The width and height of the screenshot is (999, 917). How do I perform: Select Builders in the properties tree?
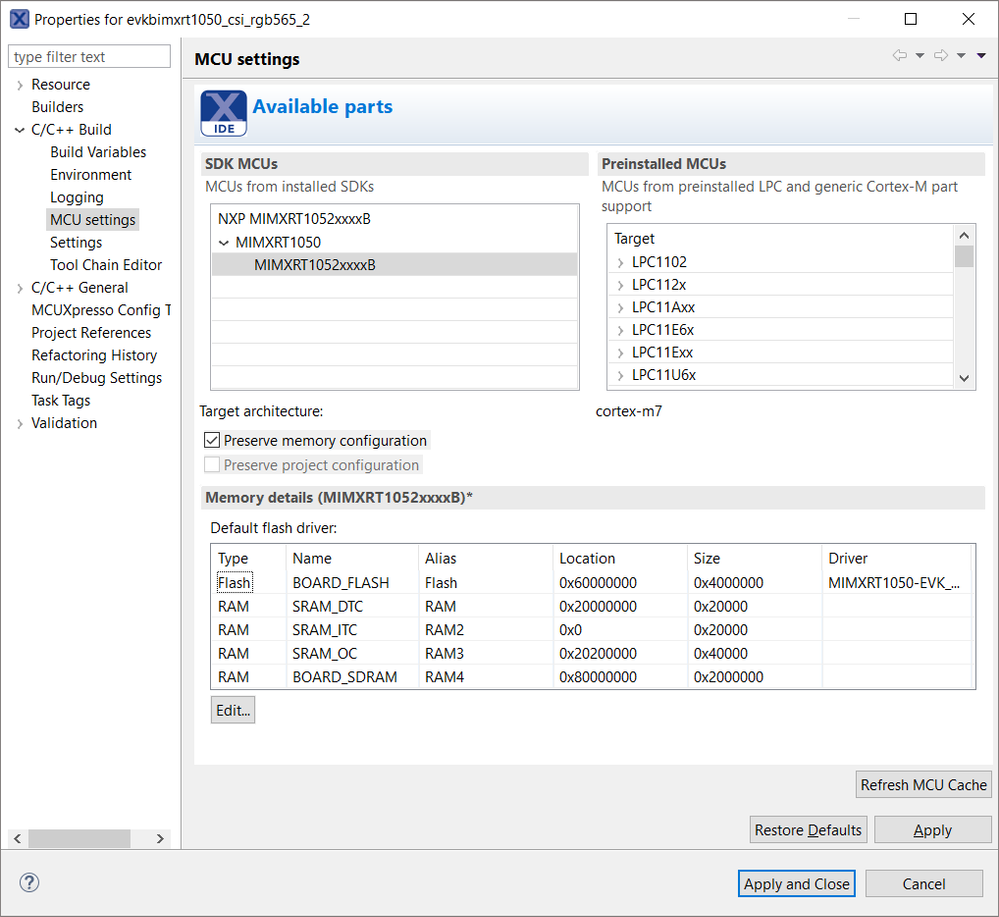click(x=57, y=107)
